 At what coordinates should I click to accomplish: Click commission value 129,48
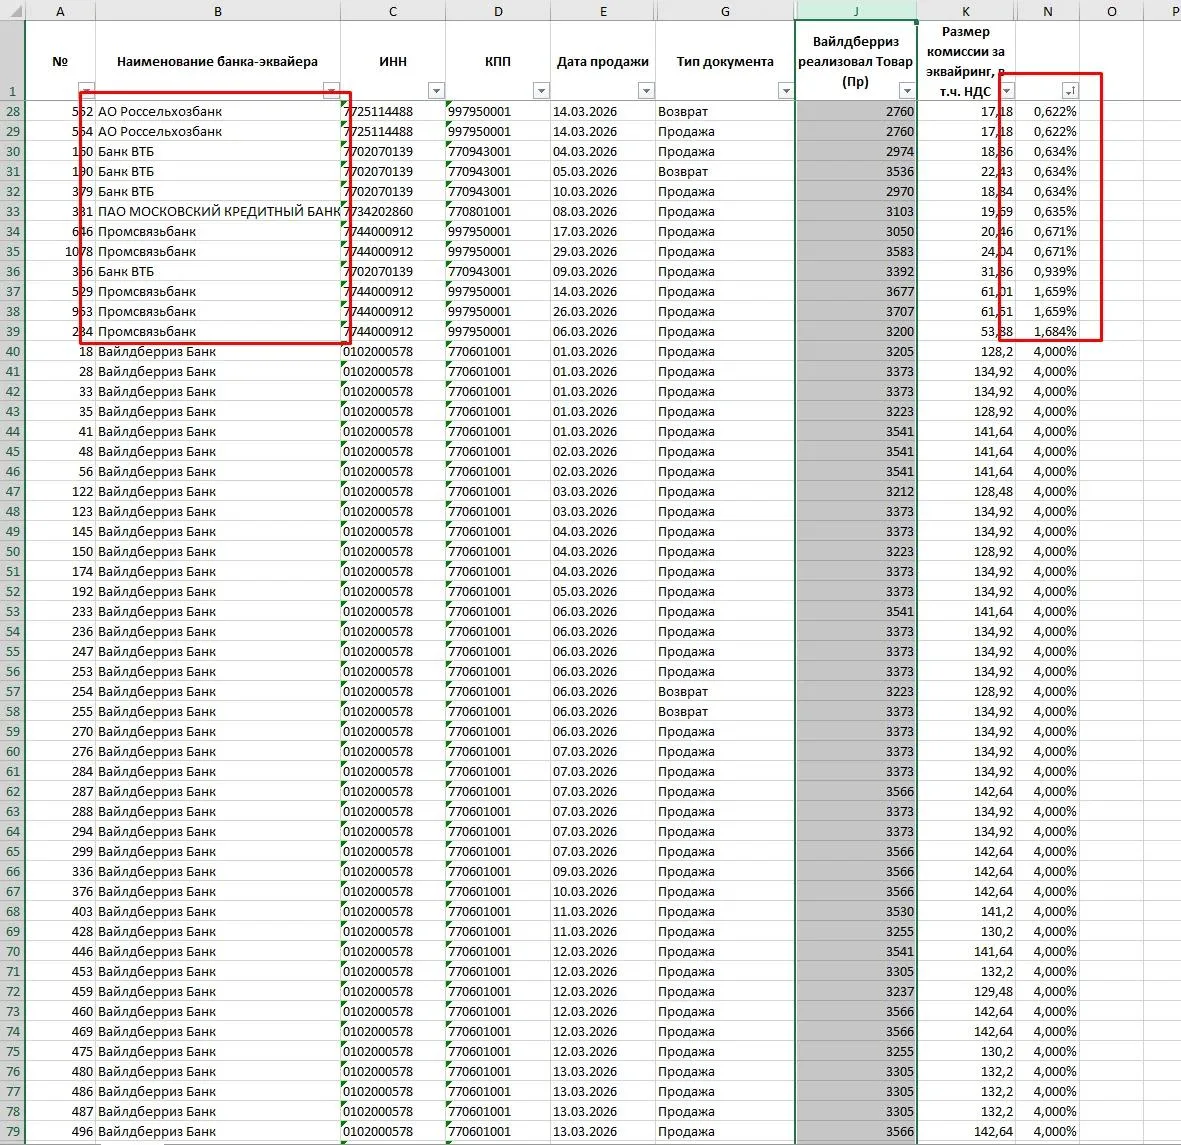point(966,991)
